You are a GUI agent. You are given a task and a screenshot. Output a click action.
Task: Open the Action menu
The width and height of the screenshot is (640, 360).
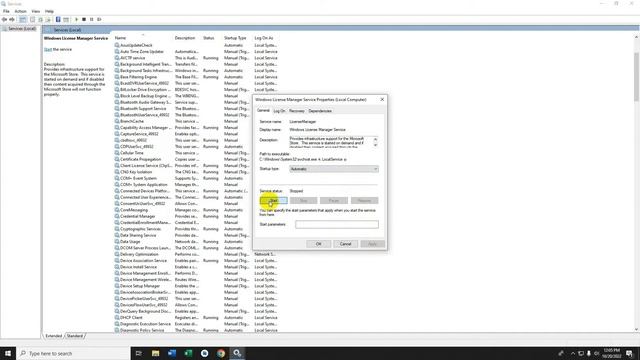(x=20, y=11)
